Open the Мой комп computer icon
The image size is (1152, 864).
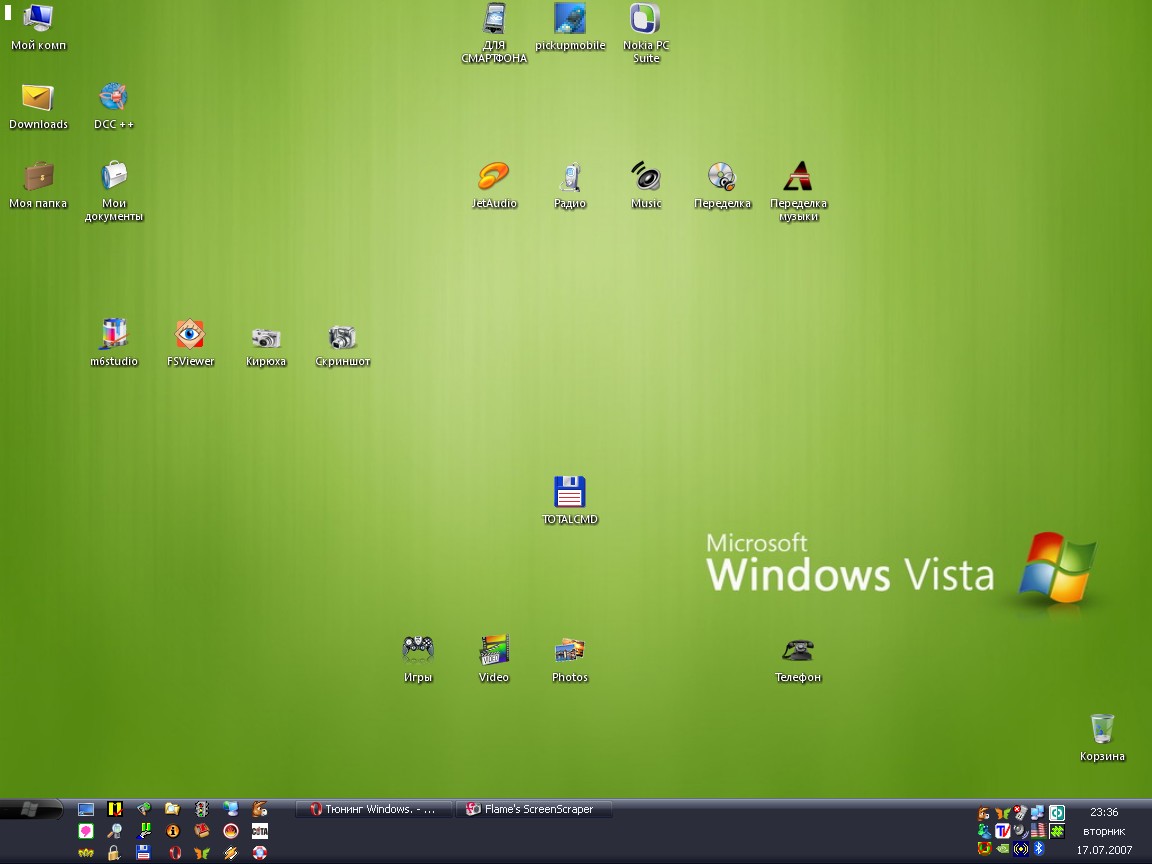click(38, 19)
